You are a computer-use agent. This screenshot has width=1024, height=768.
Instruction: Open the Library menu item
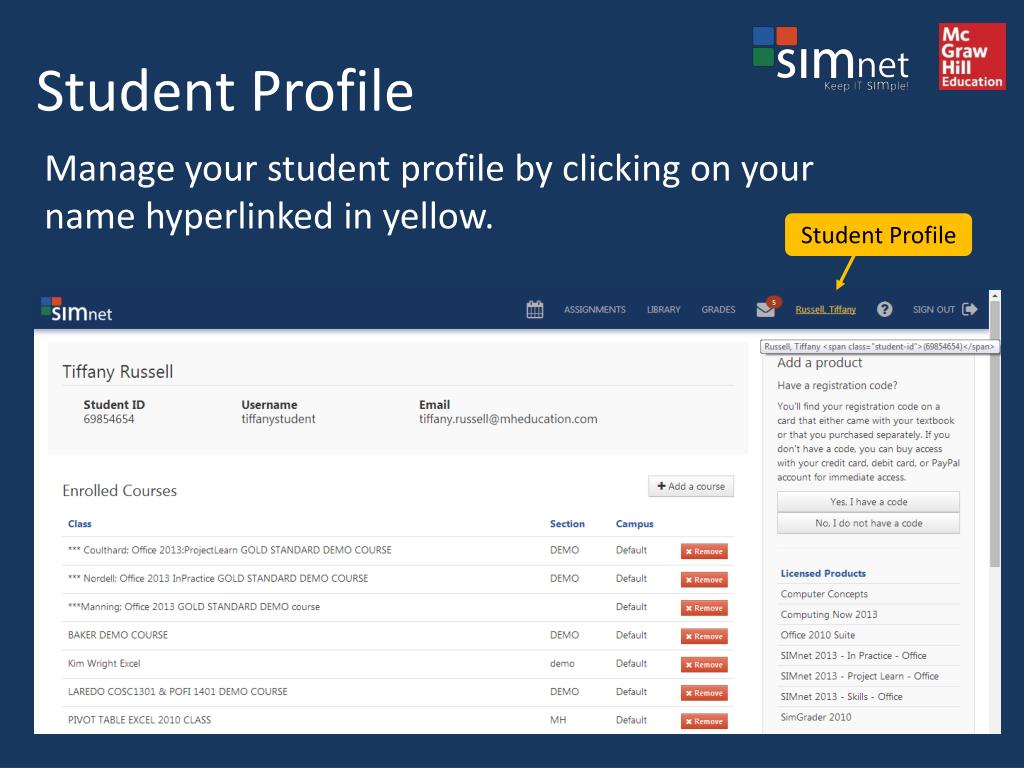664,310
